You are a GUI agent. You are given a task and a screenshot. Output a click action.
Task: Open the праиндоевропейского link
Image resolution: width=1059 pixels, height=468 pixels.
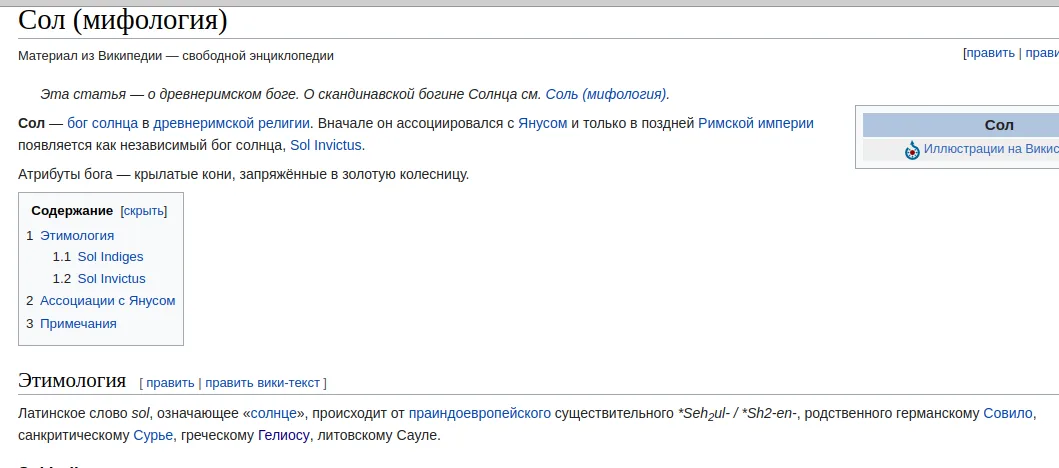click(480, 413)
